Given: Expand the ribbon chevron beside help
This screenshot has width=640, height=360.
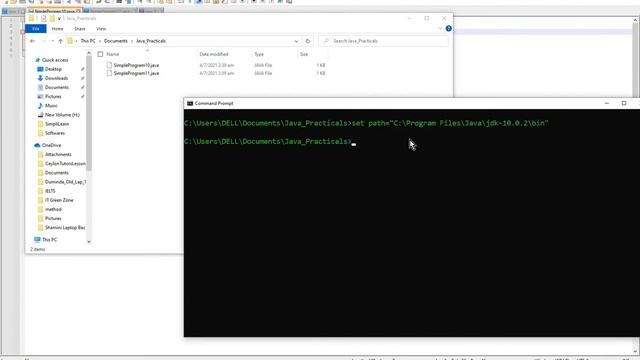Looking at the screenshot, I should coord(440,29).
